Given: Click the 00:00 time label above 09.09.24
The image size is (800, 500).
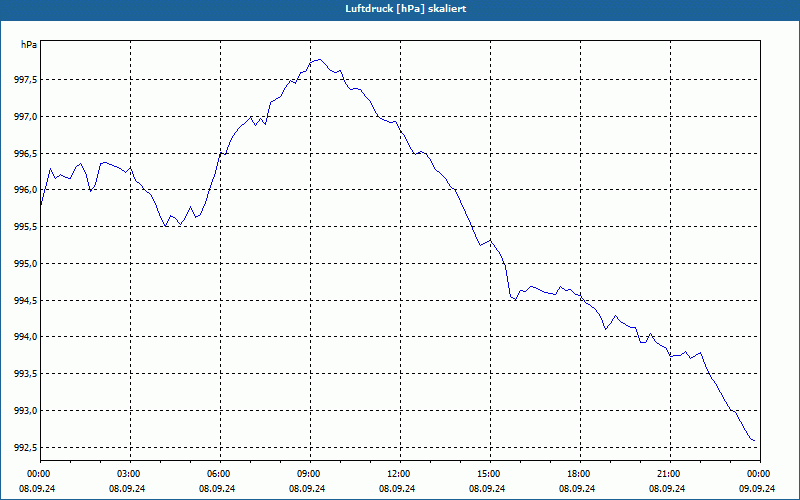Looking at the screenshot, I should (760, 474).
